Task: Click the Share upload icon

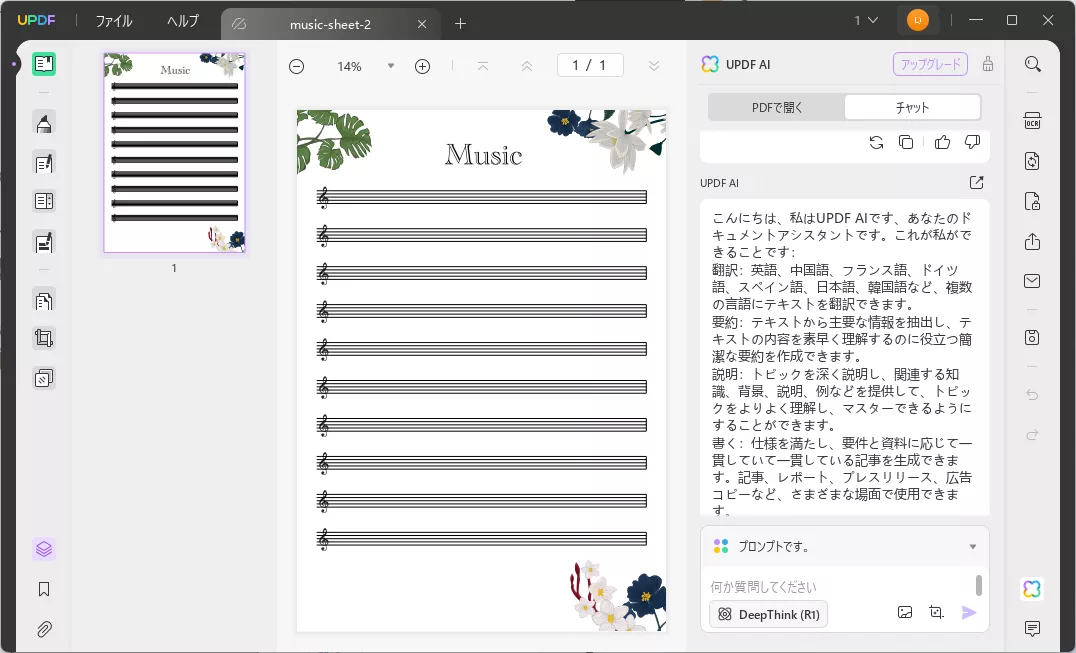Action: pyautogui.click(x=1033, y=241)
